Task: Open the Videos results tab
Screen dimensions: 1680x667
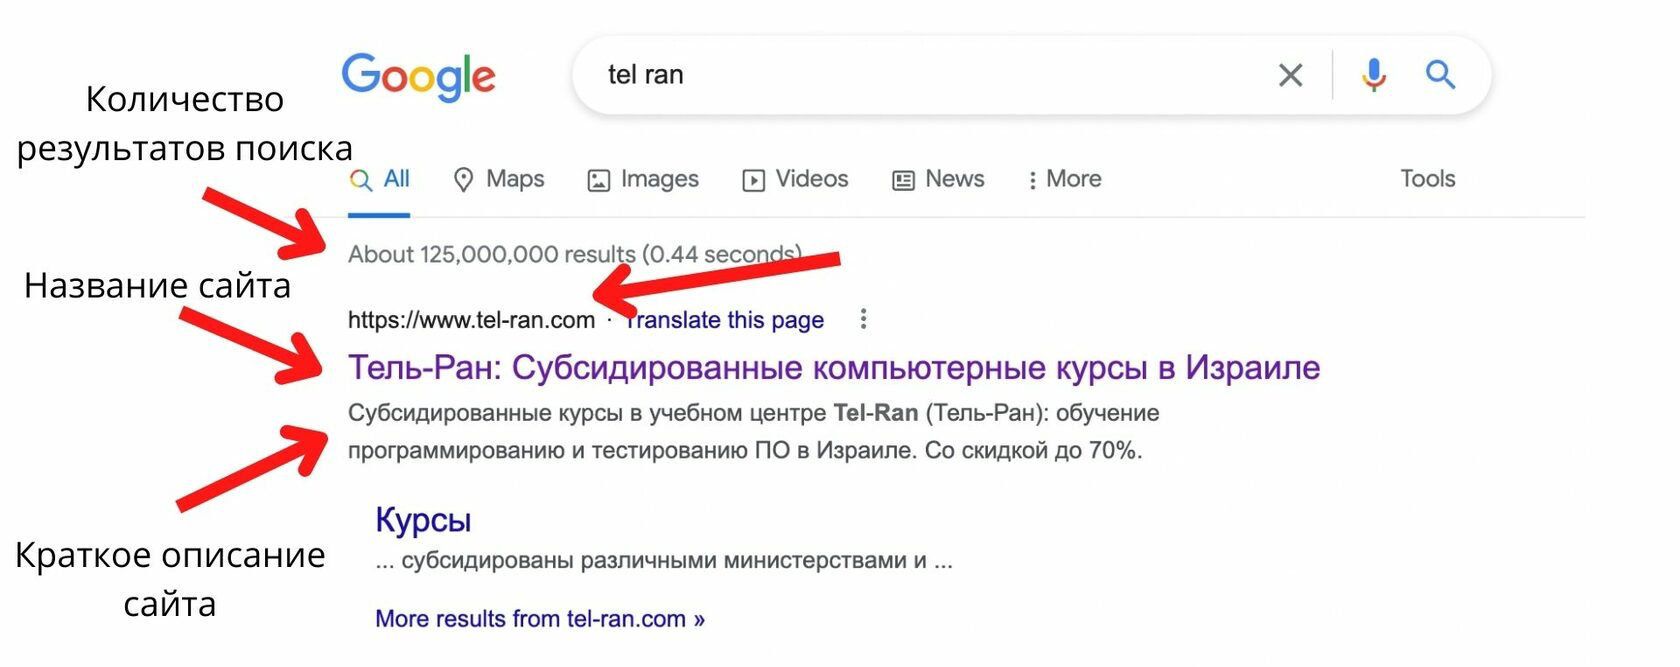Action: (795, 179)
